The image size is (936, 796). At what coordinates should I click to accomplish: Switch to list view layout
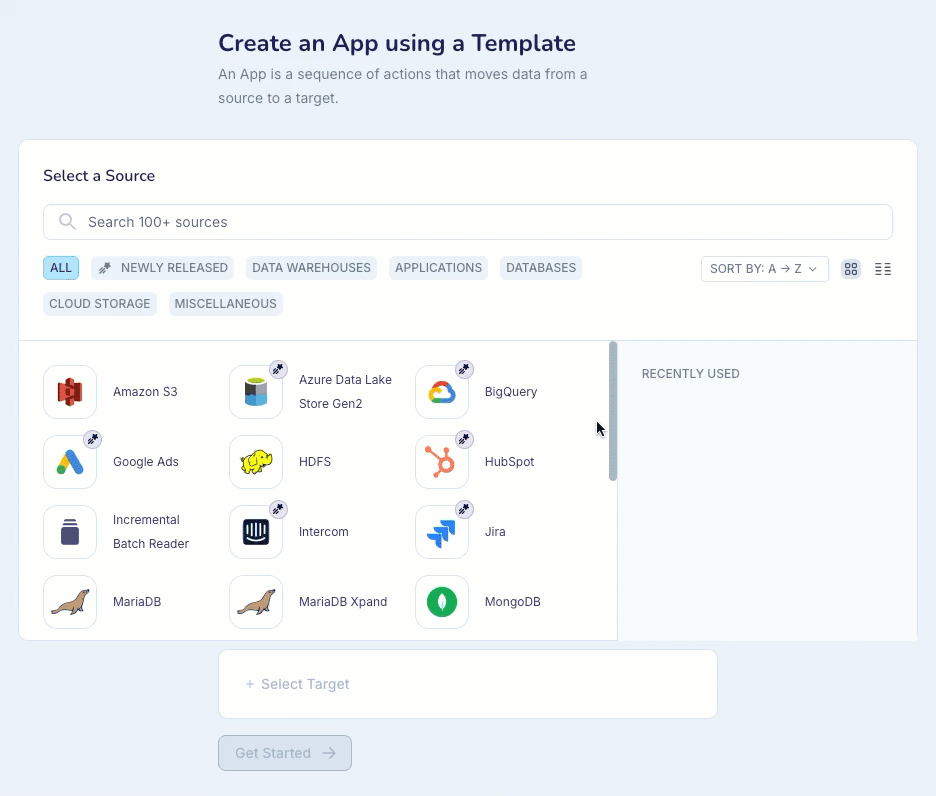pyautogui.click(x=883, y=269)
